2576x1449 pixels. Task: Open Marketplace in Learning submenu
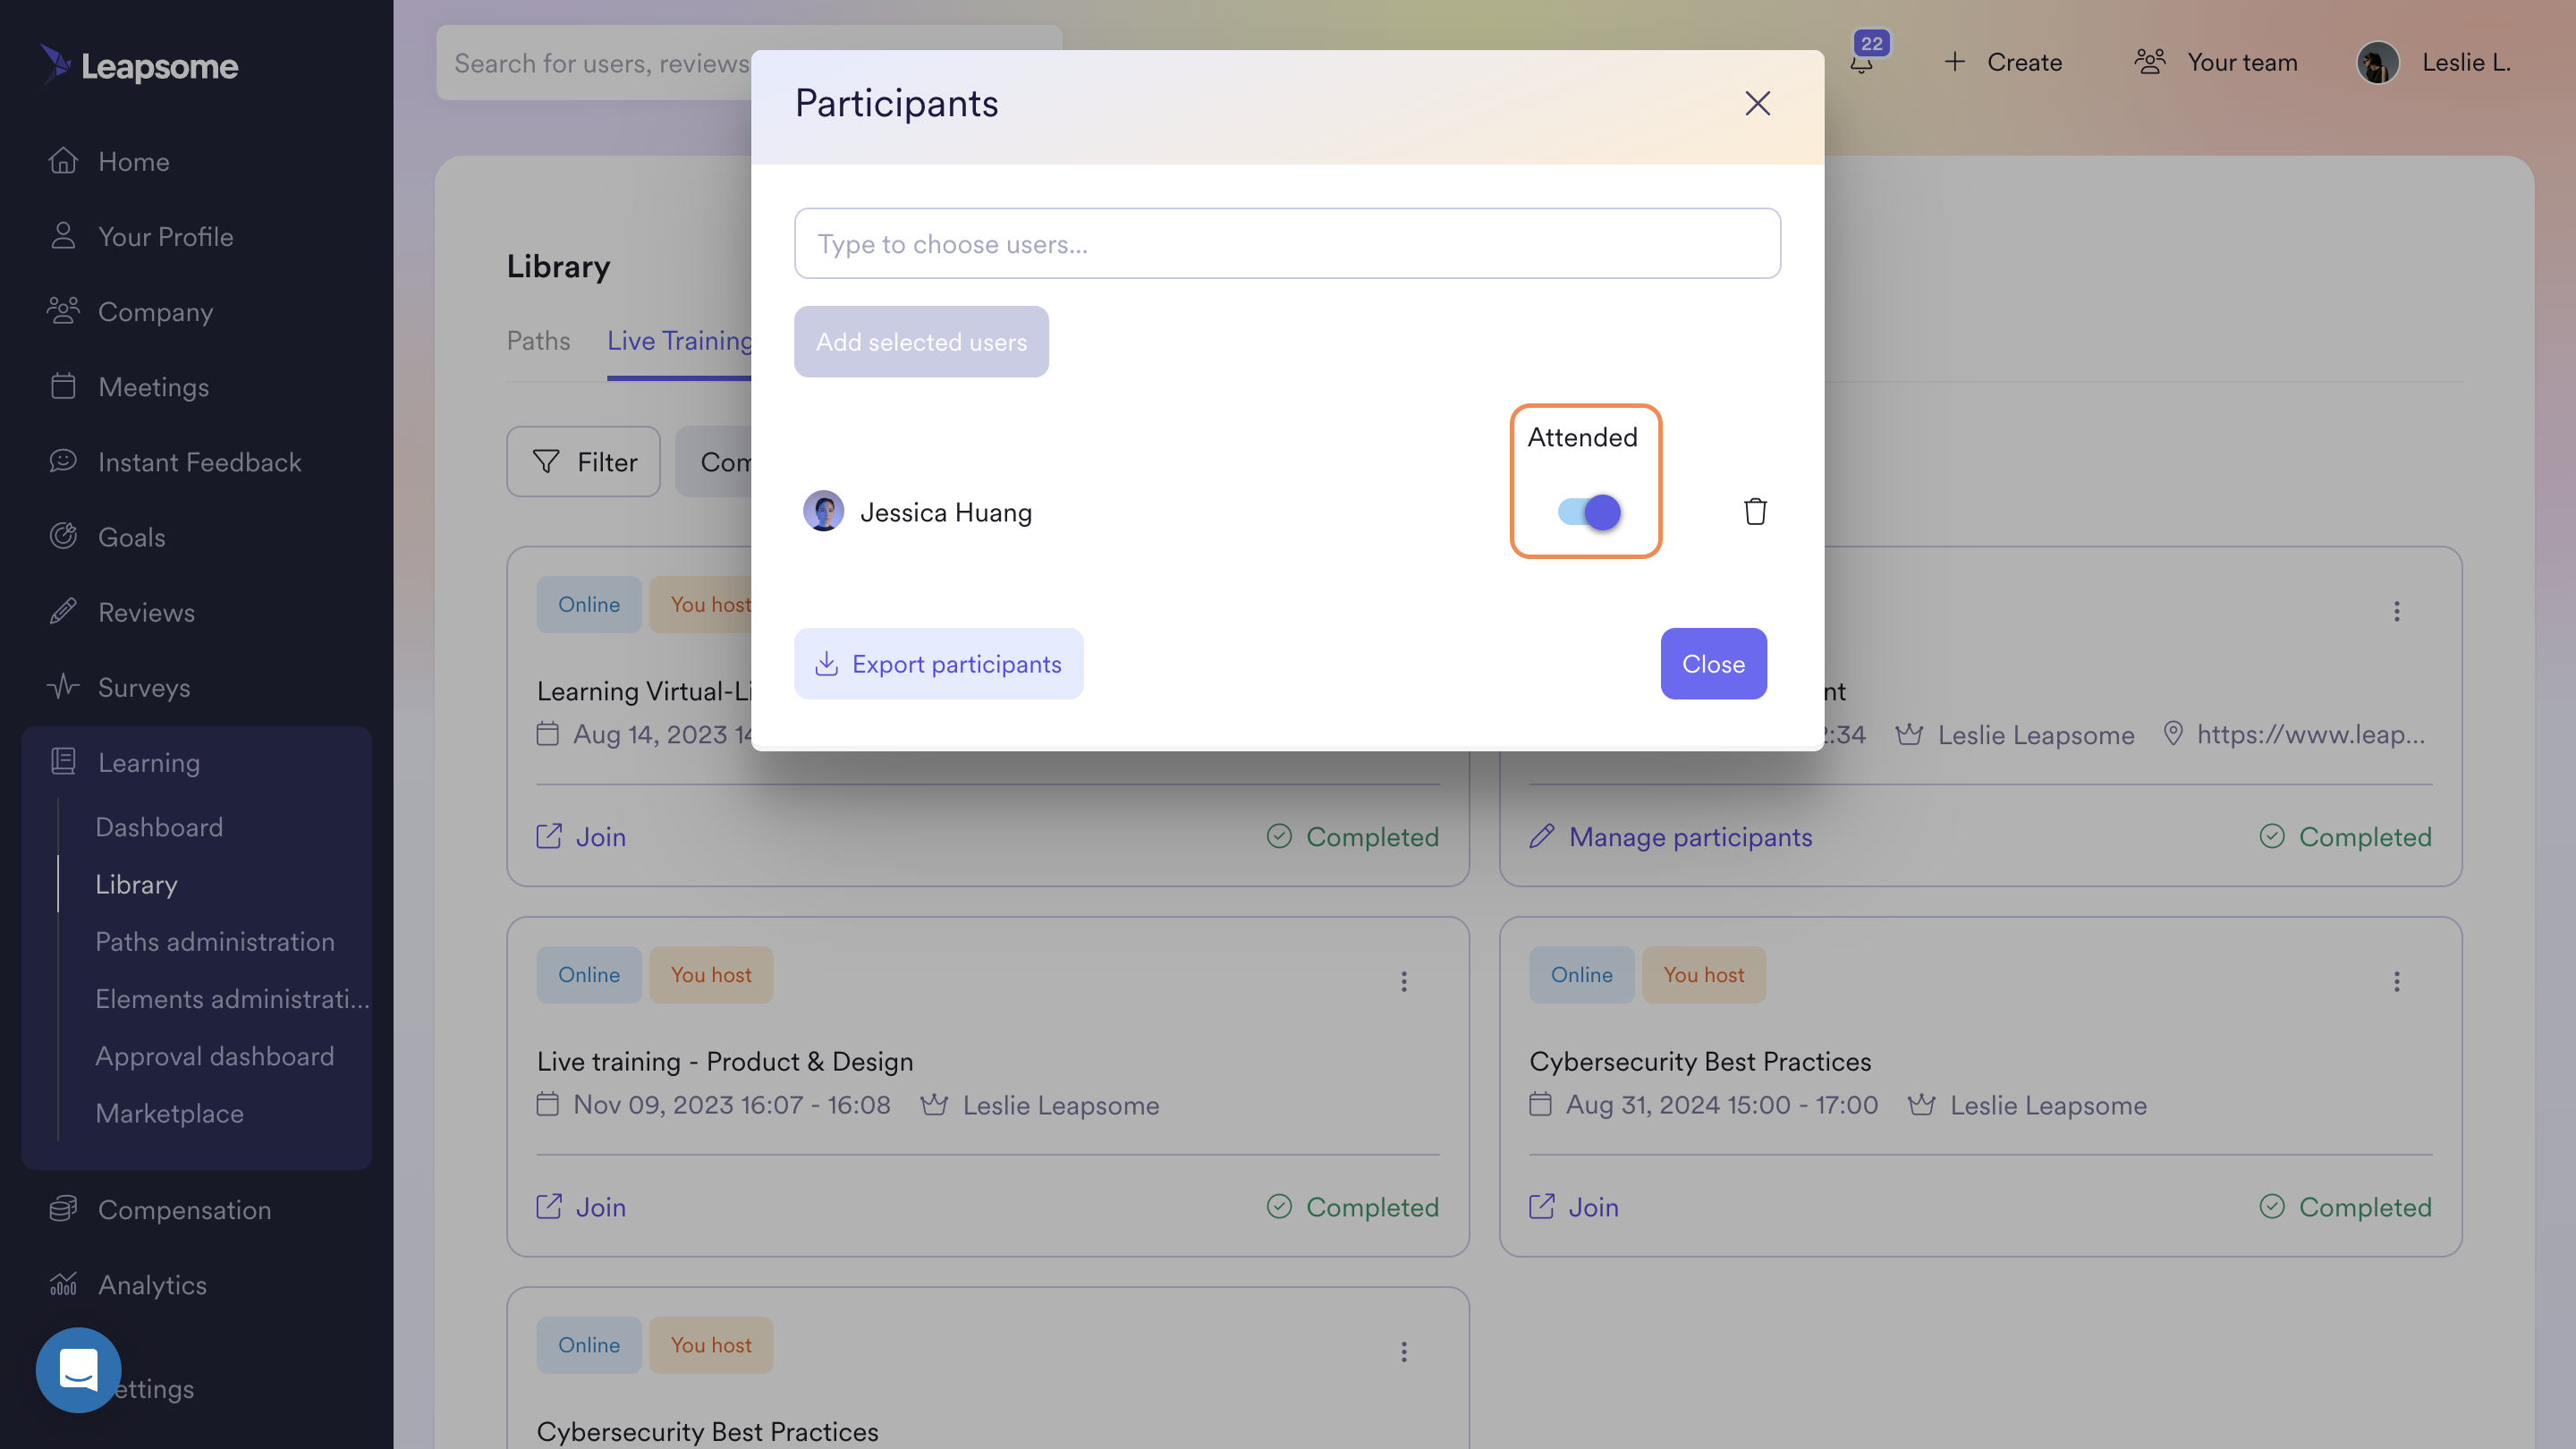[169, 1112]
